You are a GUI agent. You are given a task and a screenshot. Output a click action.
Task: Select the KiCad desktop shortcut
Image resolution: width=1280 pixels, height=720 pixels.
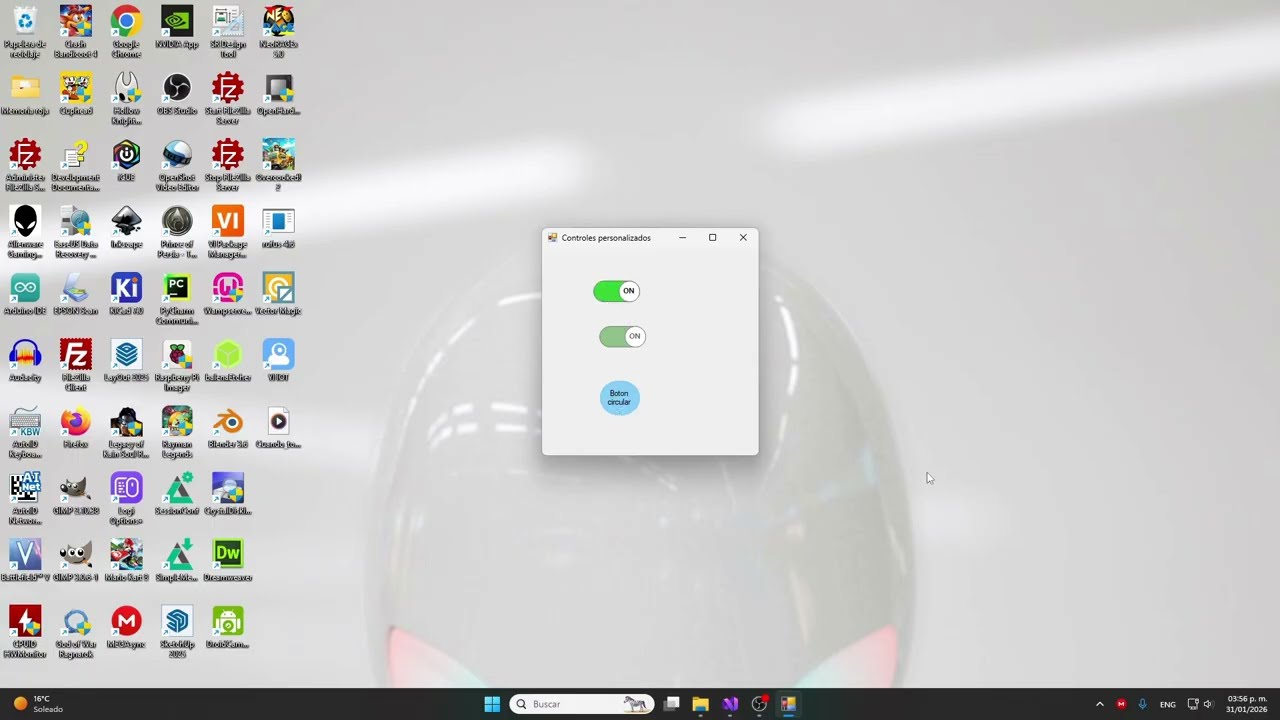pyautogui.click(x=126, y=294)
